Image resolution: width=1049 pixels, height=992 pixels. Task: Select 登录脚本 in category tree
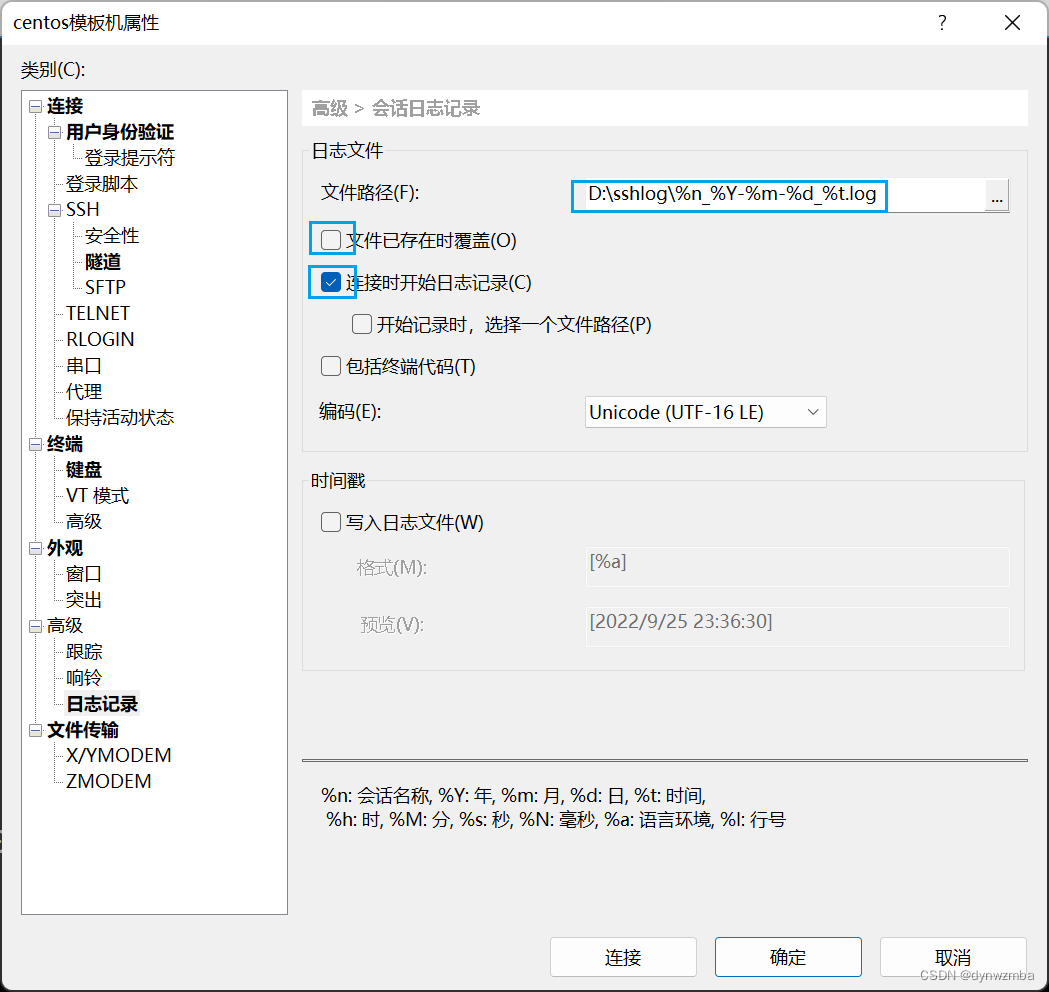102,184
